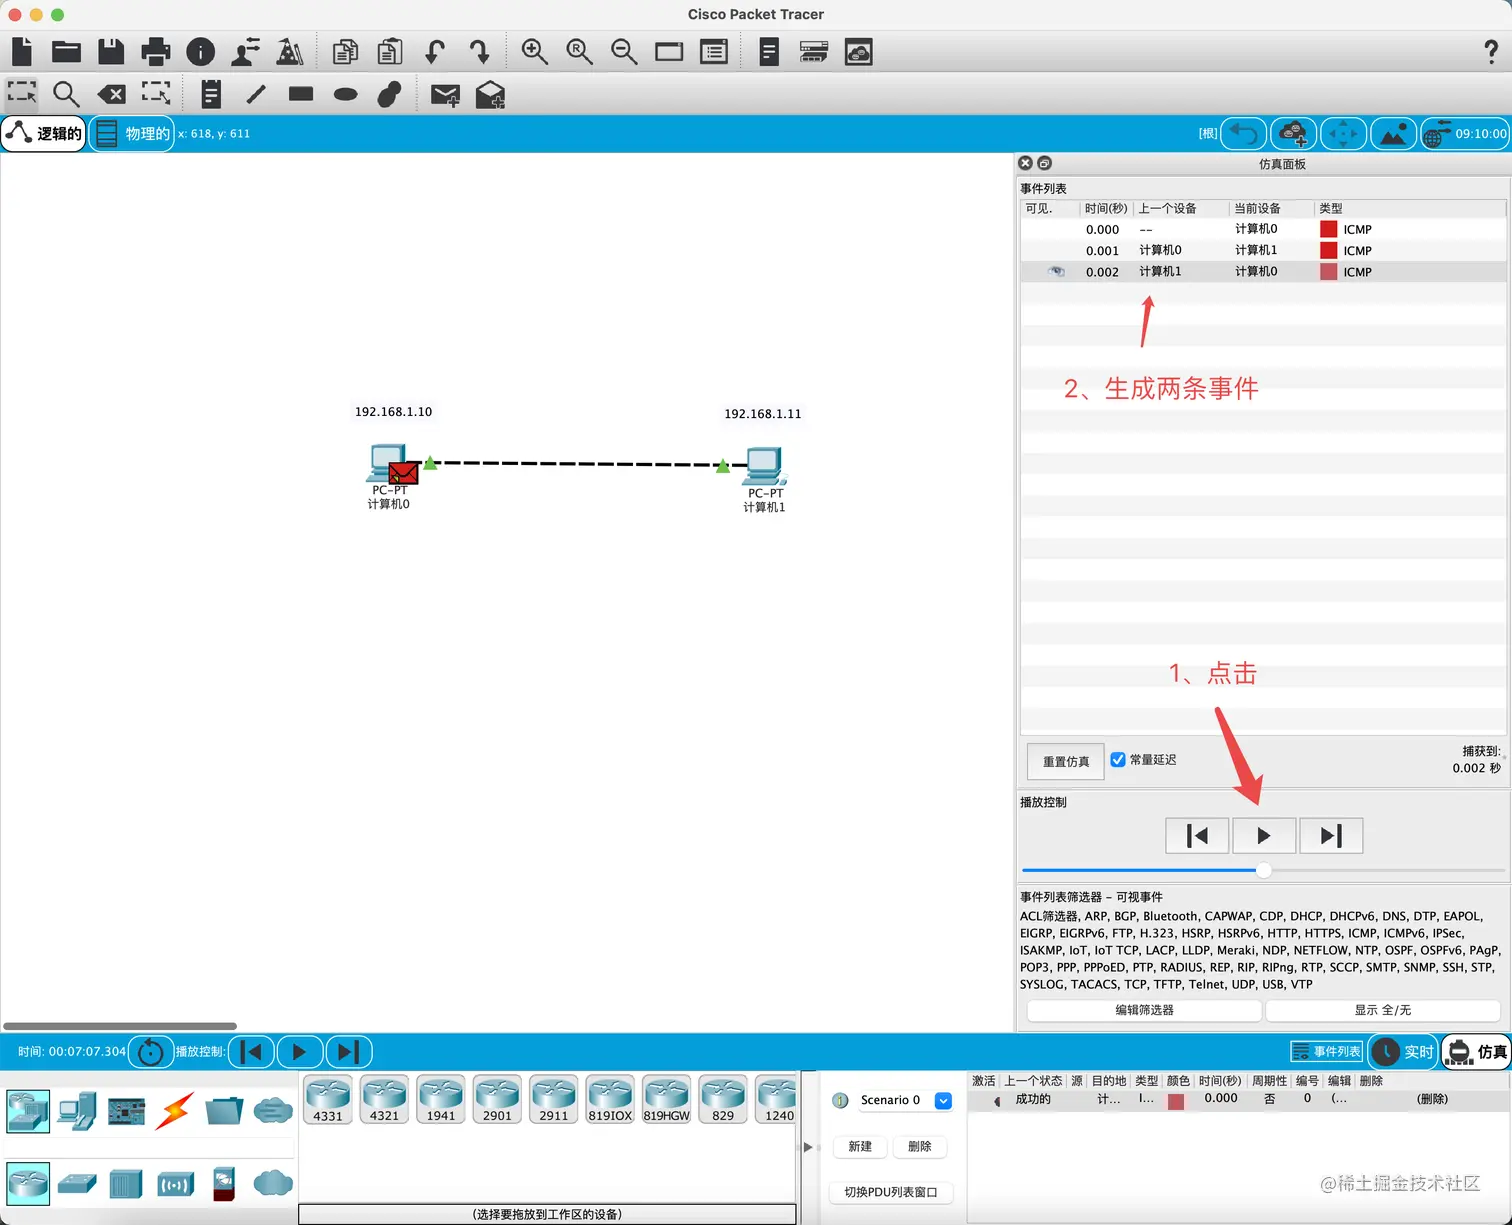This screenshot has width=1512, height=1225.
Task: Play simulation in 播放控制 panel
Action: coord(1264,836)
